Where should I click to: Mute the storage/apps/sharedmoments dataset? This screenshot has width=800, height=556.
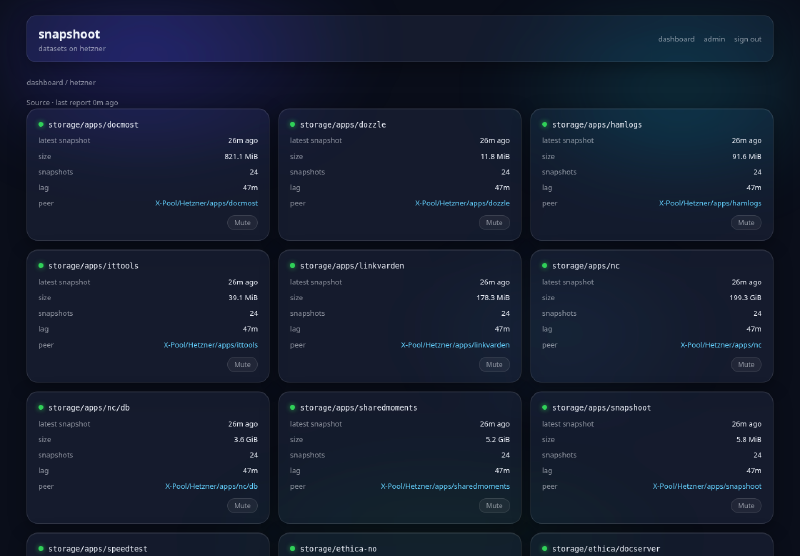point(494,506)
